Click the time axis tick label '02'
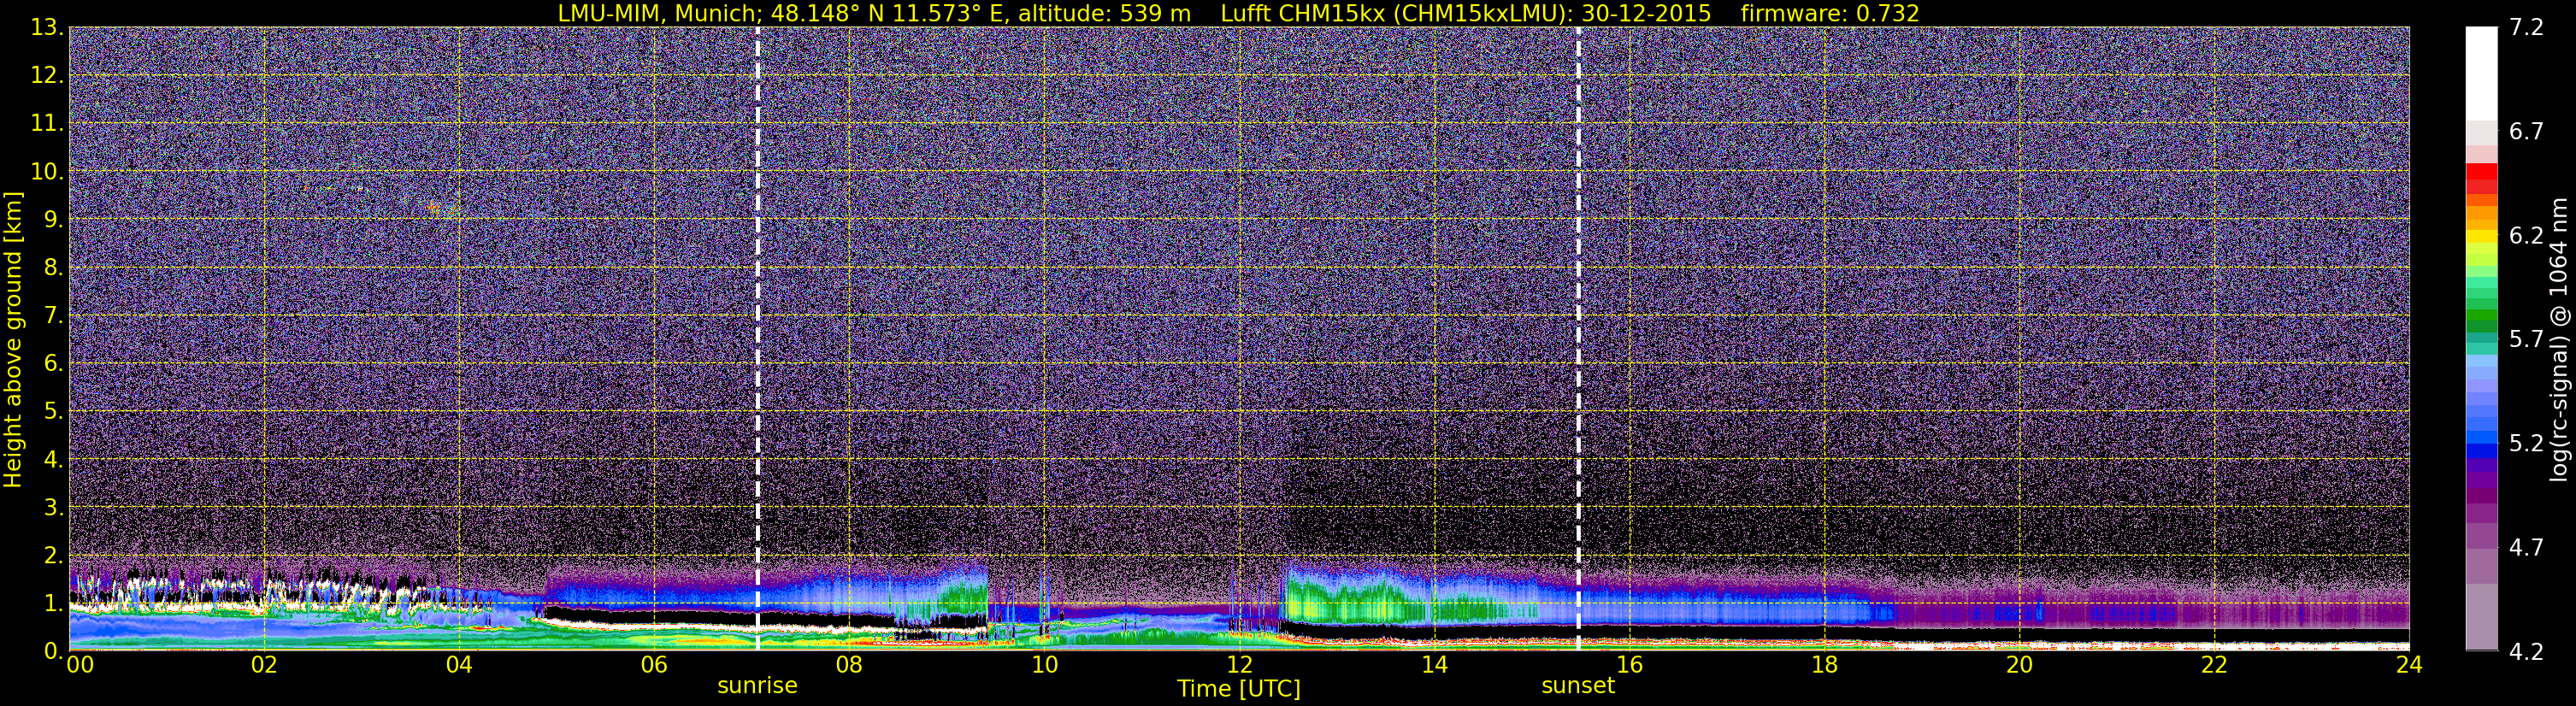The height and width of the screenshot is (706, 2576). click(264, 665)
